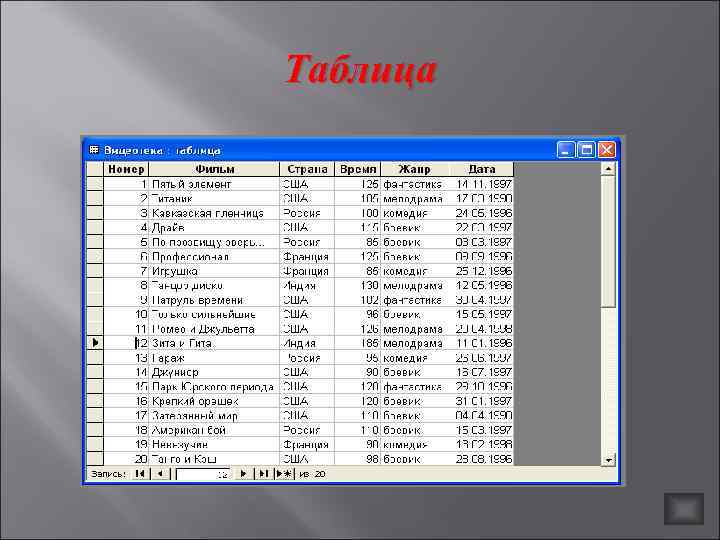Click the cell 'Затерянный мир'
The image size is (720, 540).
pos(214,416)
